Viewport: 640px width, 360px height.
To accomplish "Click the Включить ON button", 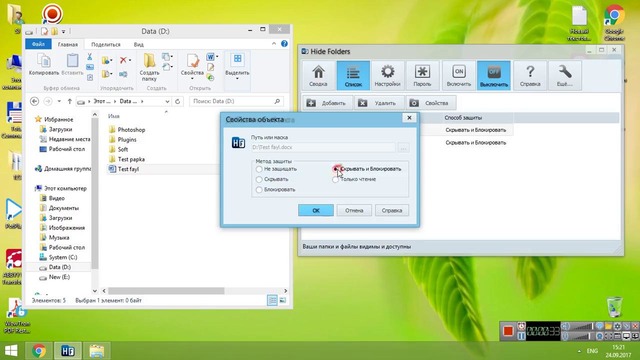I will click(459, 76).
